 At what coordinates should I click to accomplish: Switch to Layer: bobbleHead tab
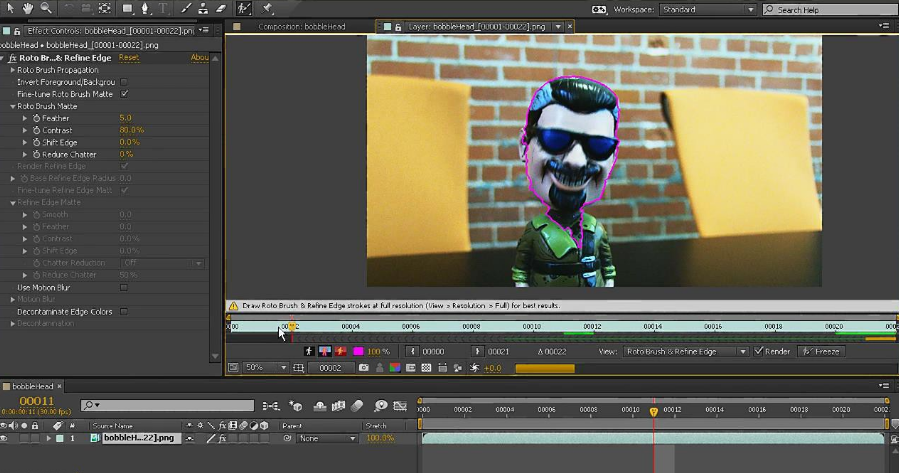click(476, 26)
